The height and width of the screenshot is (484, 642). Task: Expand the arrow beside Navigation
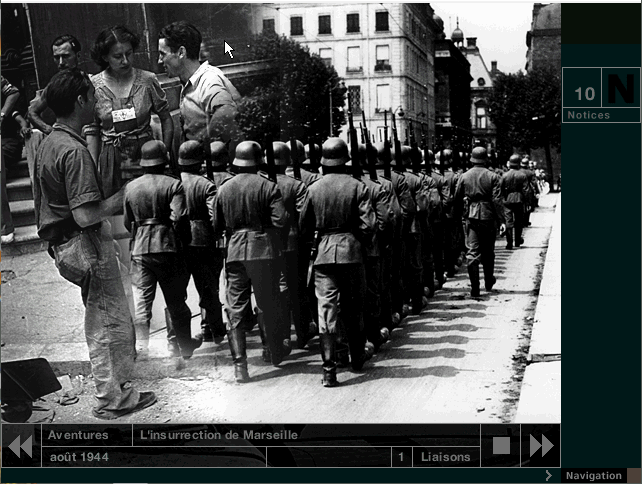(x=549, y=476)
